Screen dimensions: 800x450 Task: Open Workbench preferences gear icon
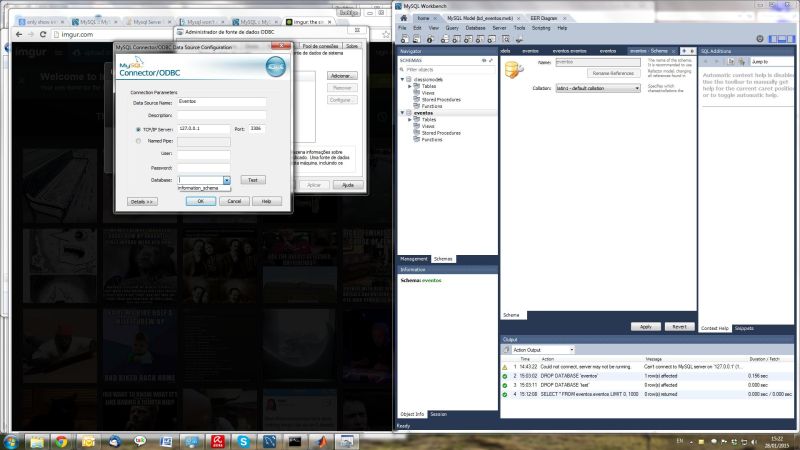760,39
